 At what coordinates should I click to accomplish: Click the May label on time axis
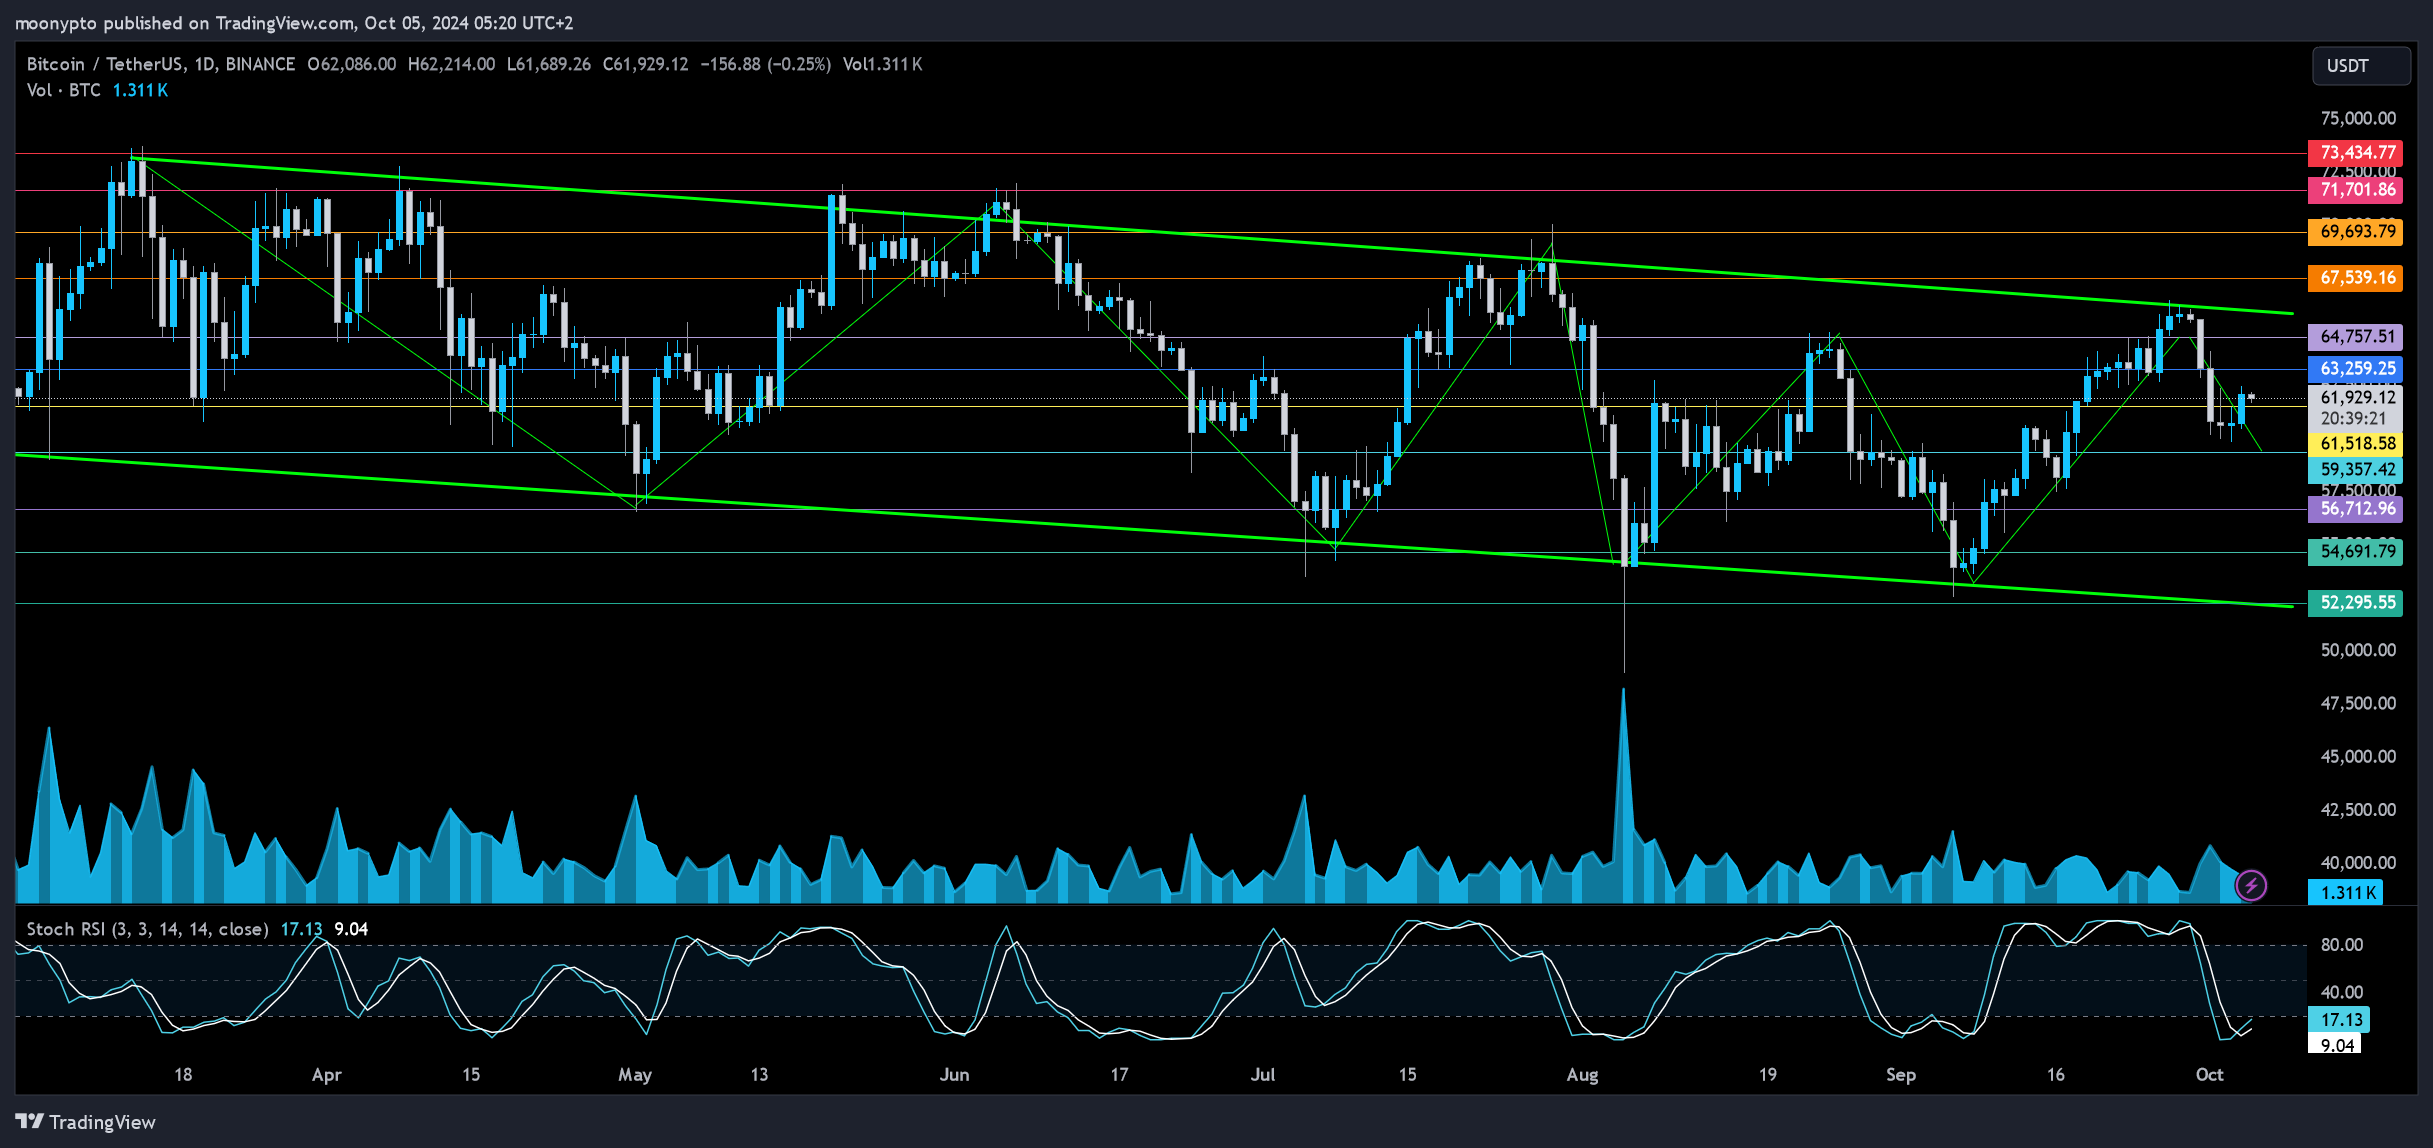(x=635, y=1075)
